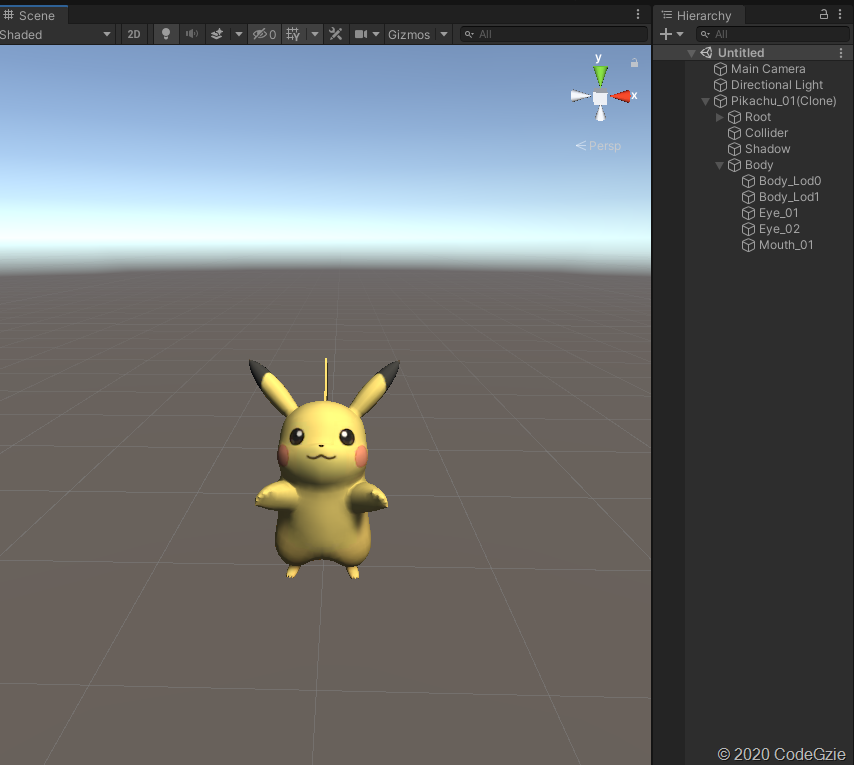Select Shadow object

point(767,149)
